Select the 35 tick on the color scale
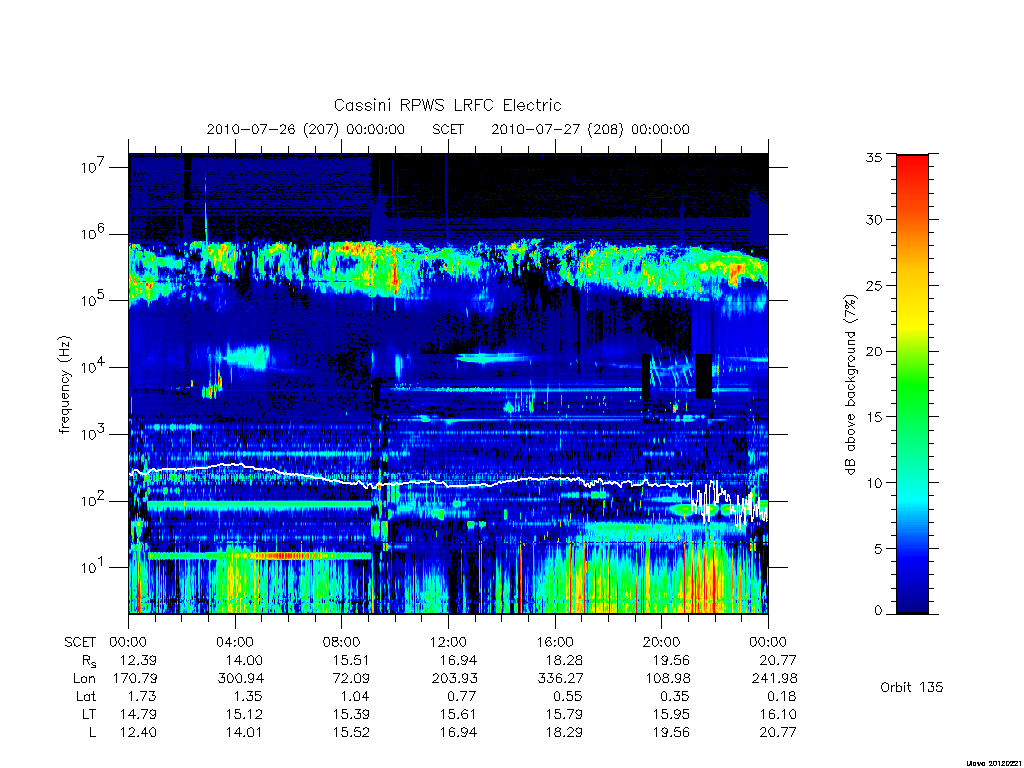The width and height of the screenshot is (1024, 768). point(873,157)
